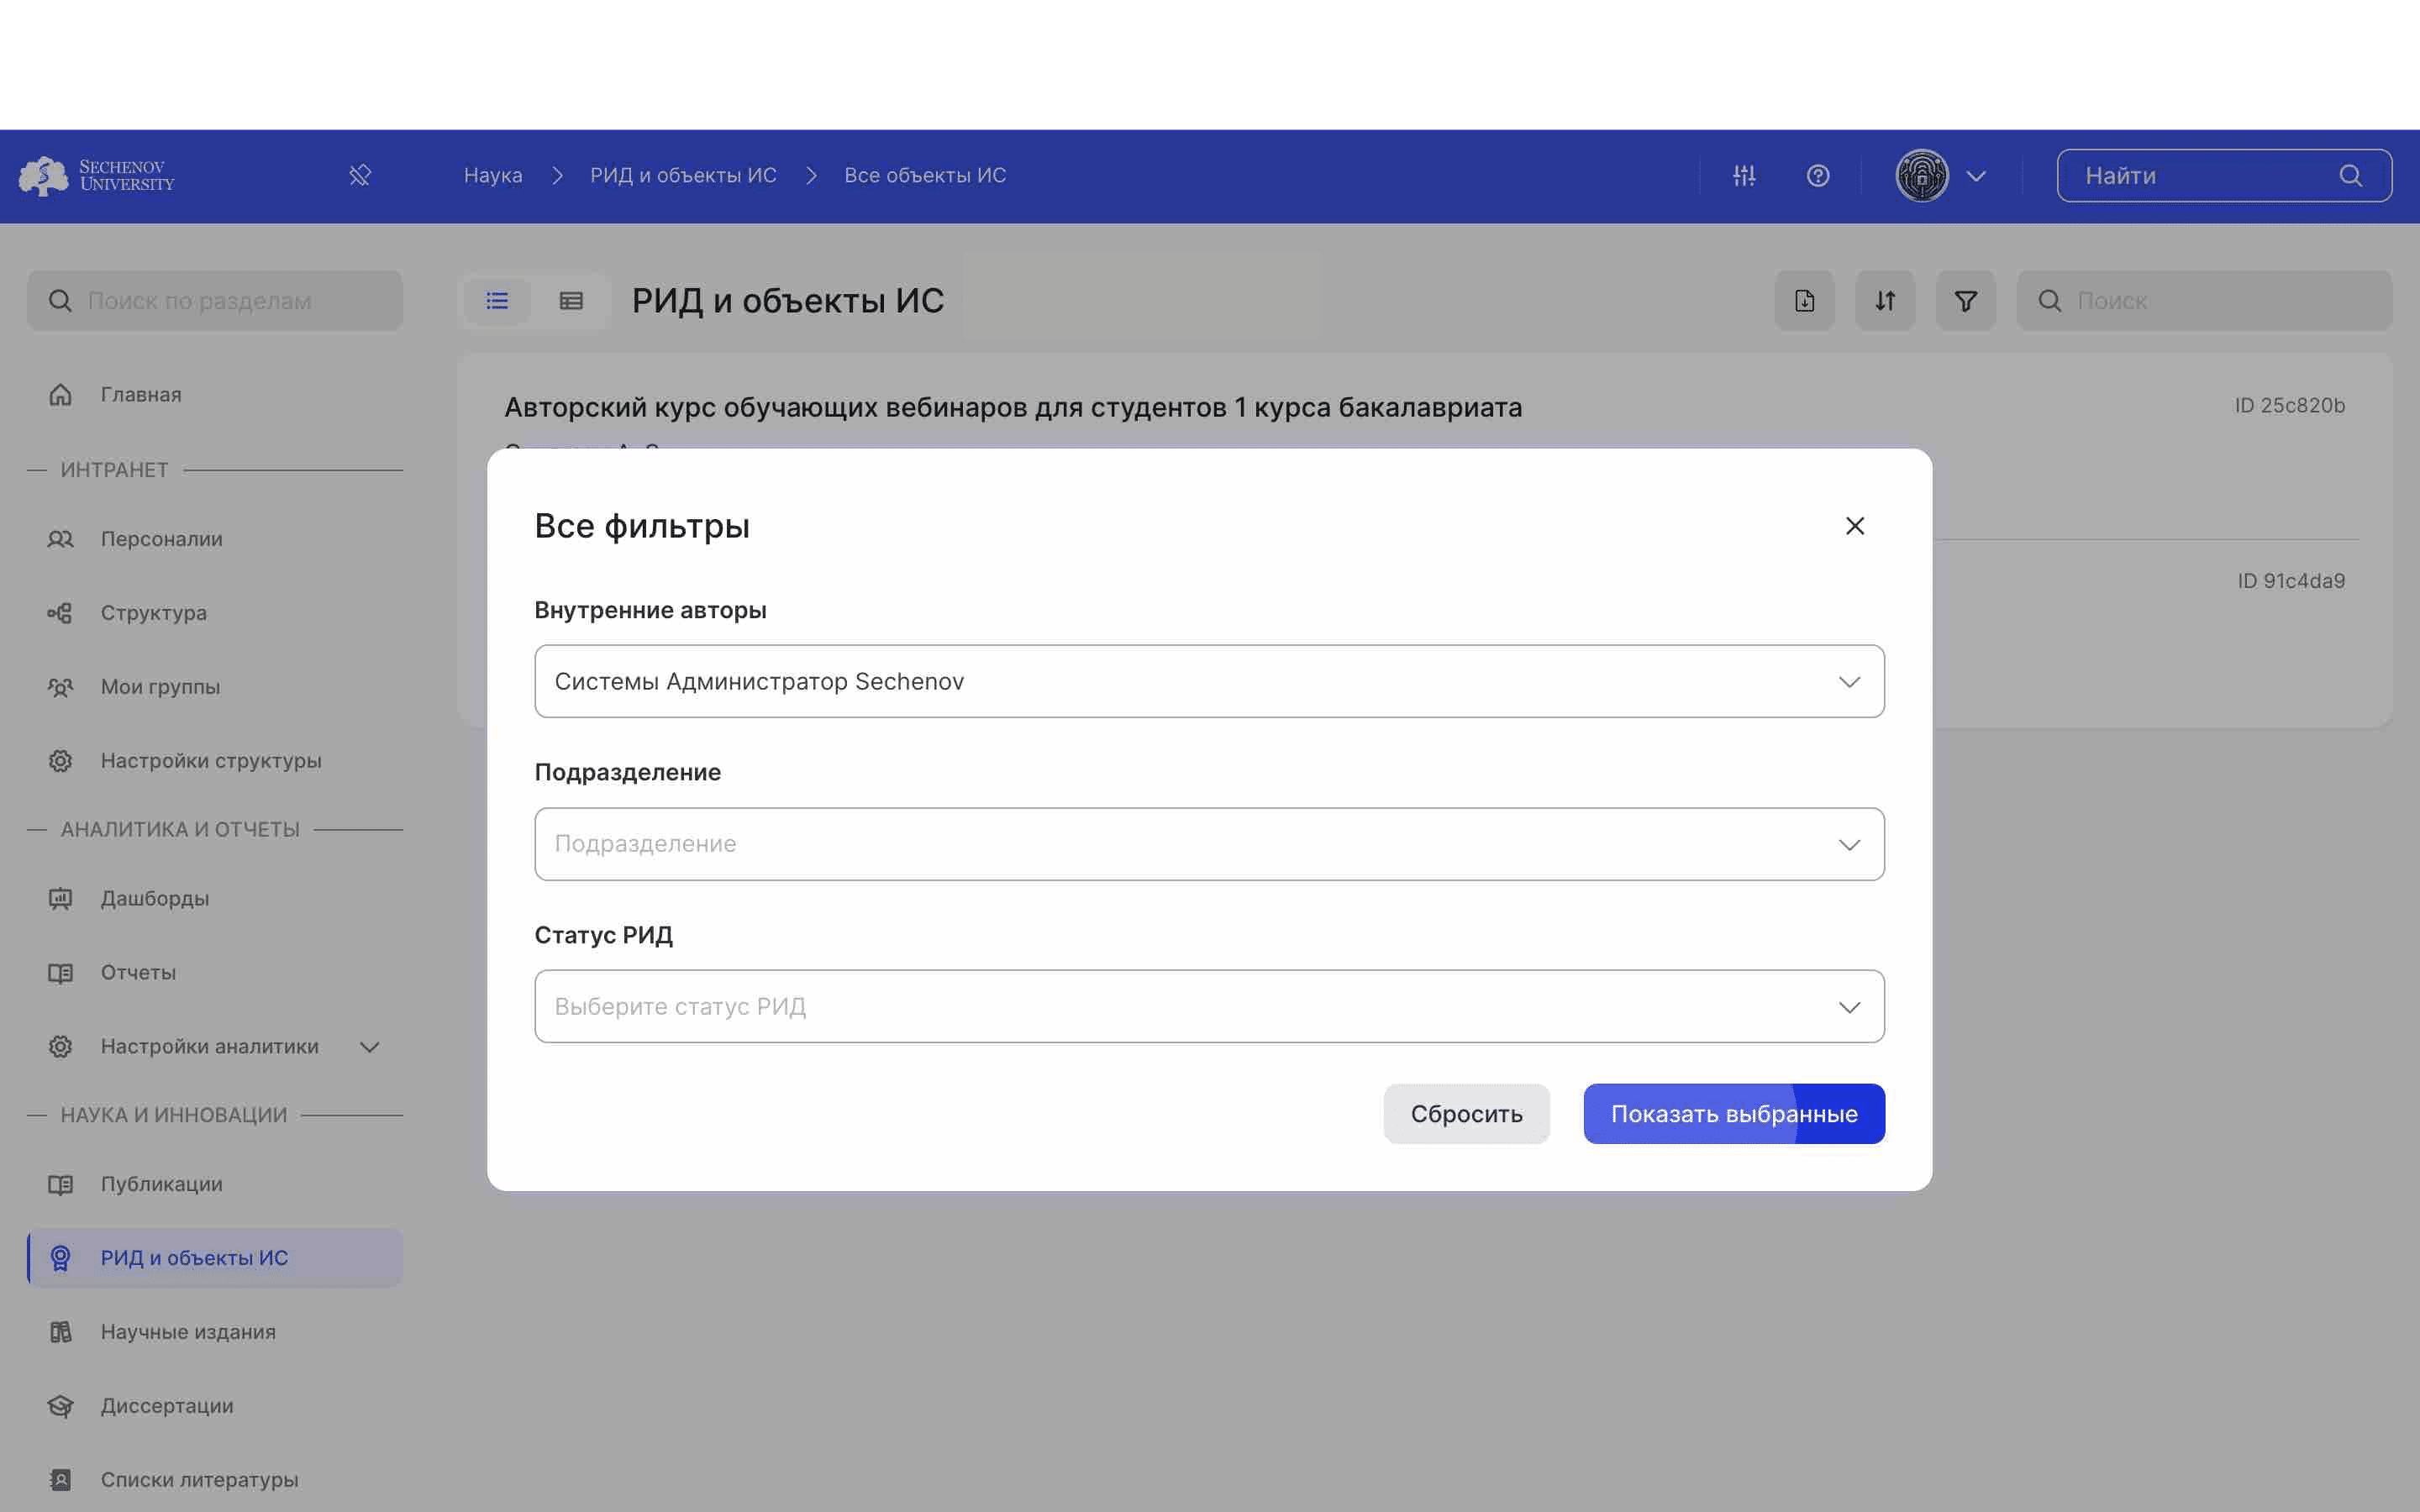Click the unpin sidebar icon
The height and width of the screenshot is (1512, 2420).
tap(360, 176)
